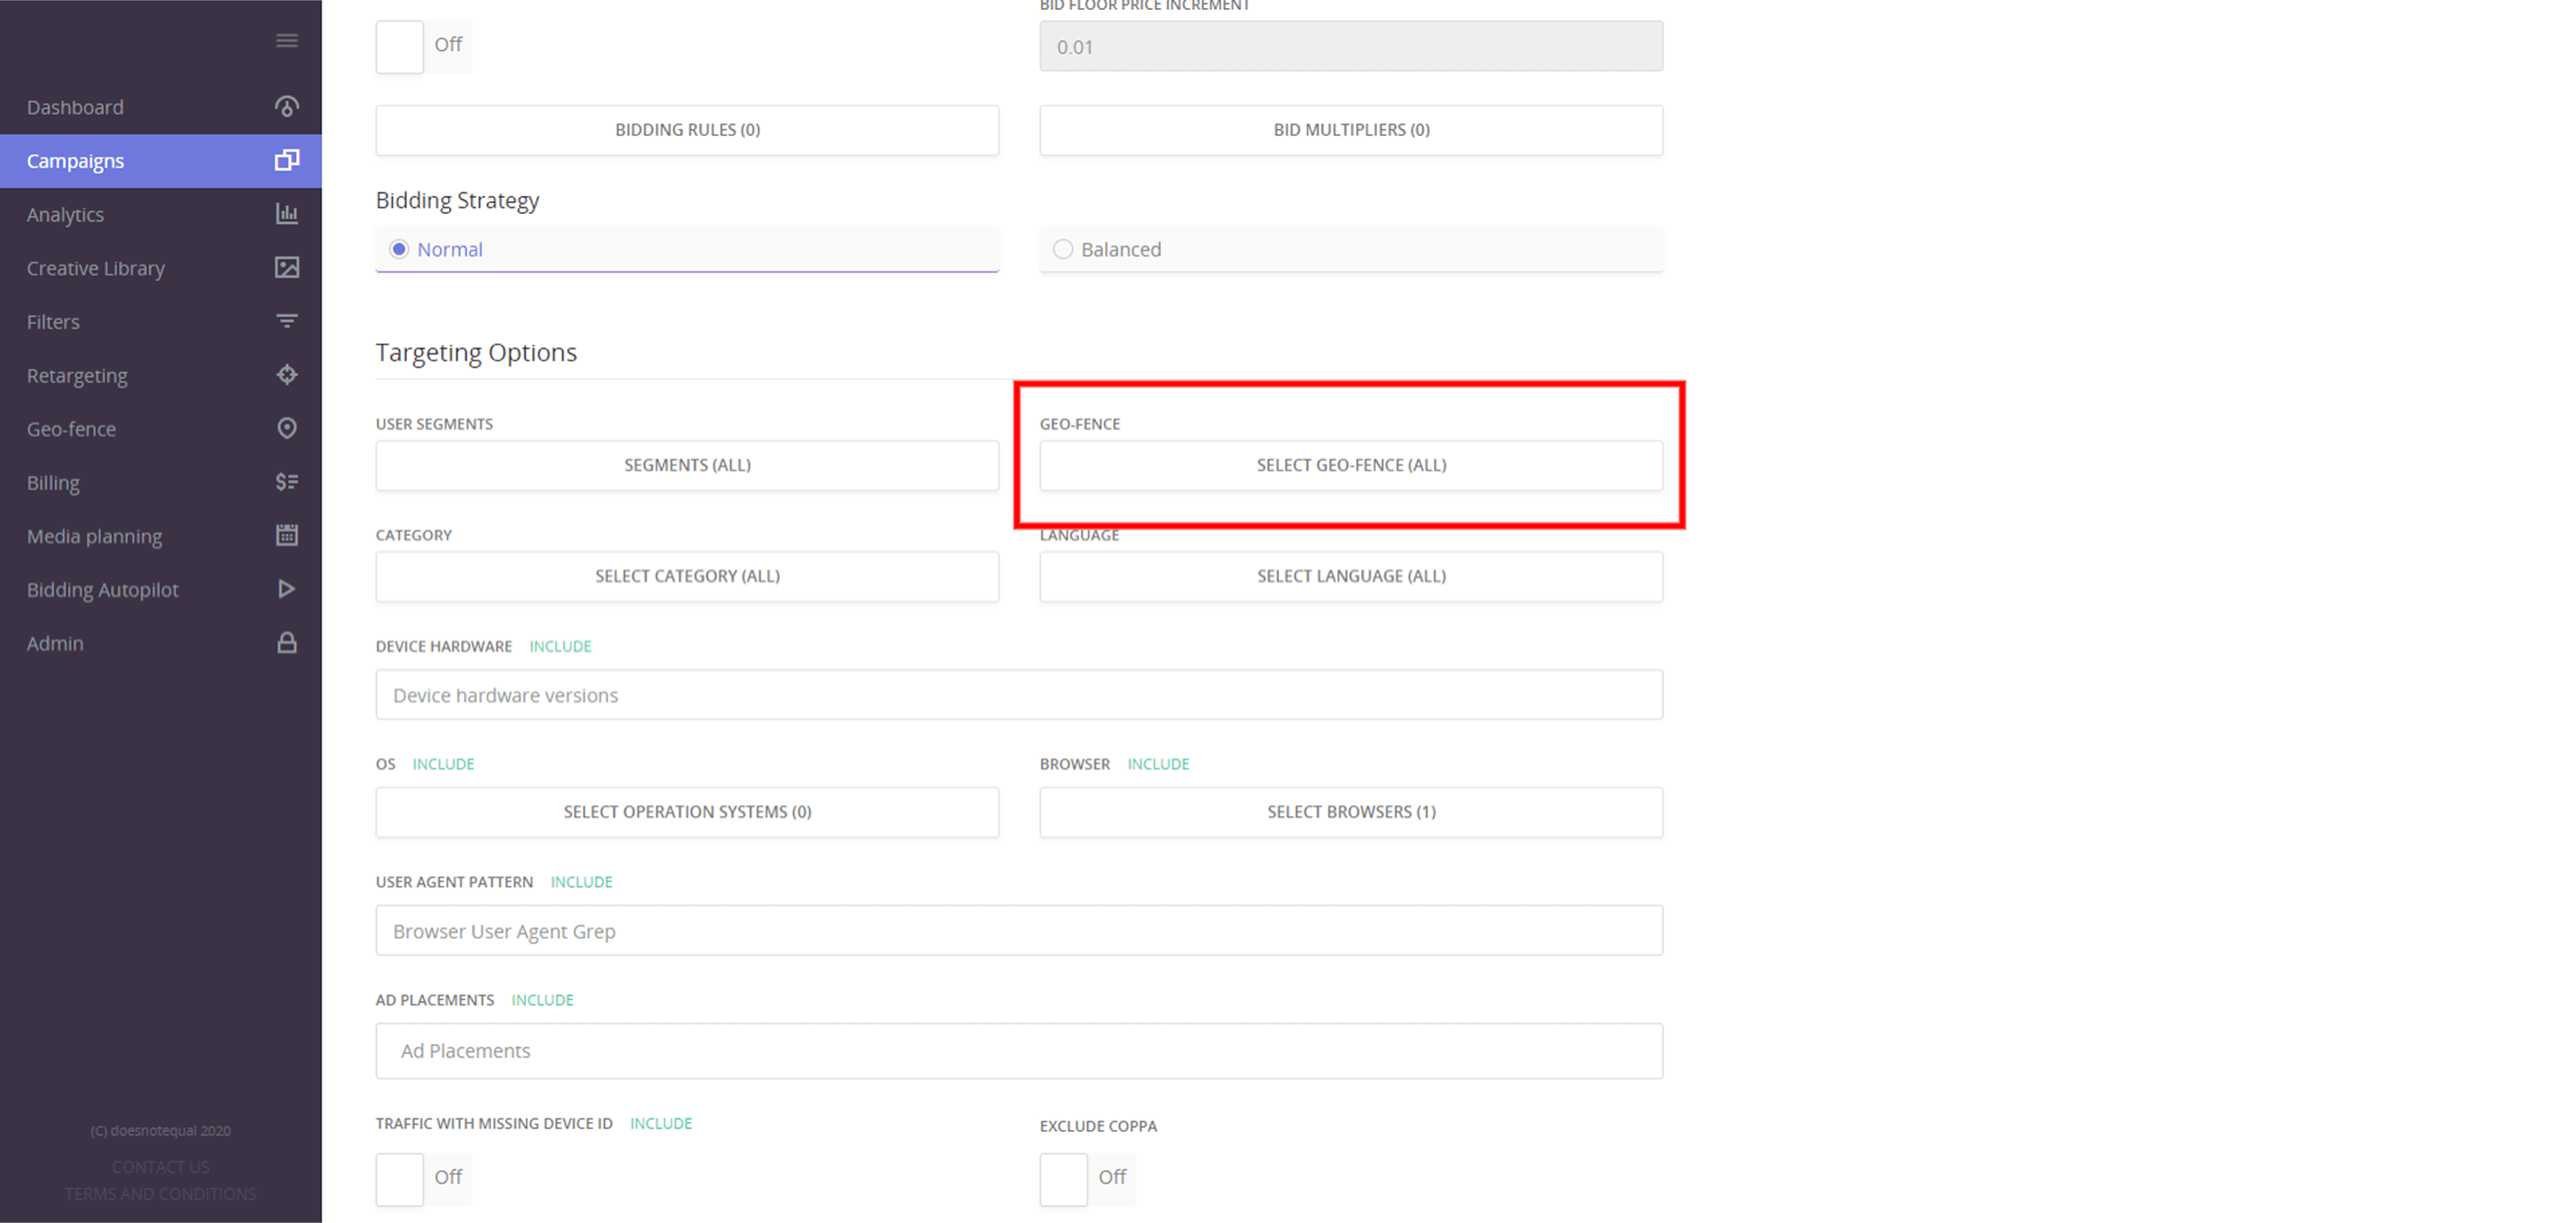Toggle the OS Include filter link
The width and height of the screenshot is (2576, 1223).
pyautogui.click(x=443, y=764)
